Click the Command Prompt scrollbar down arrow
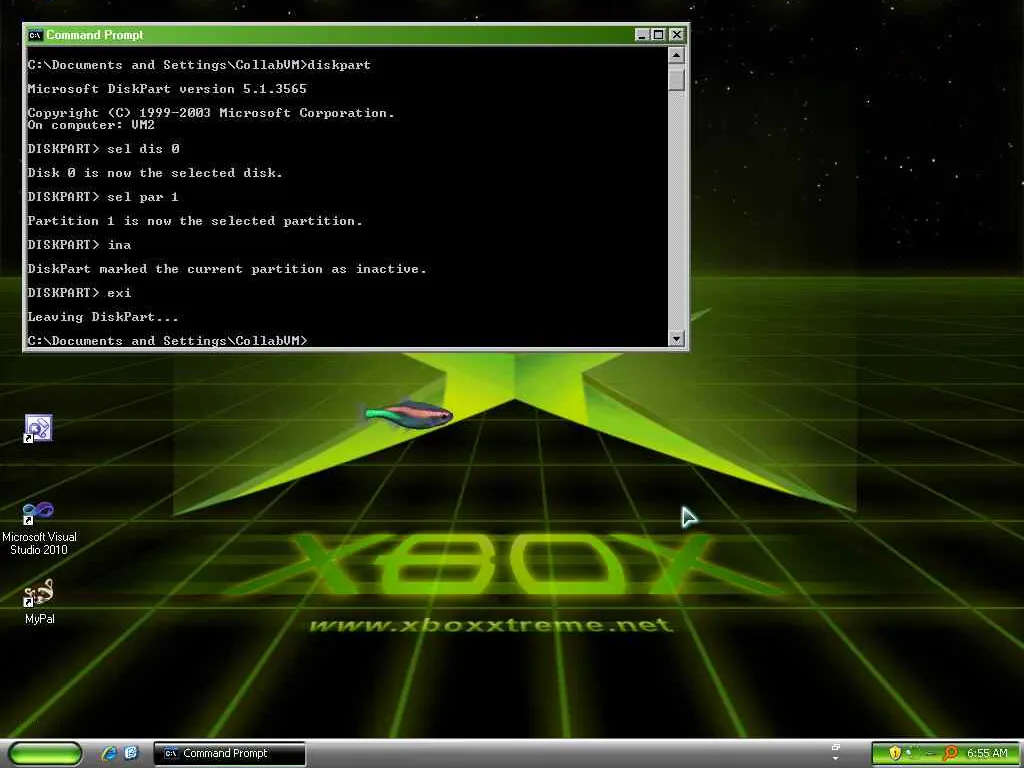 coord(677,338)
